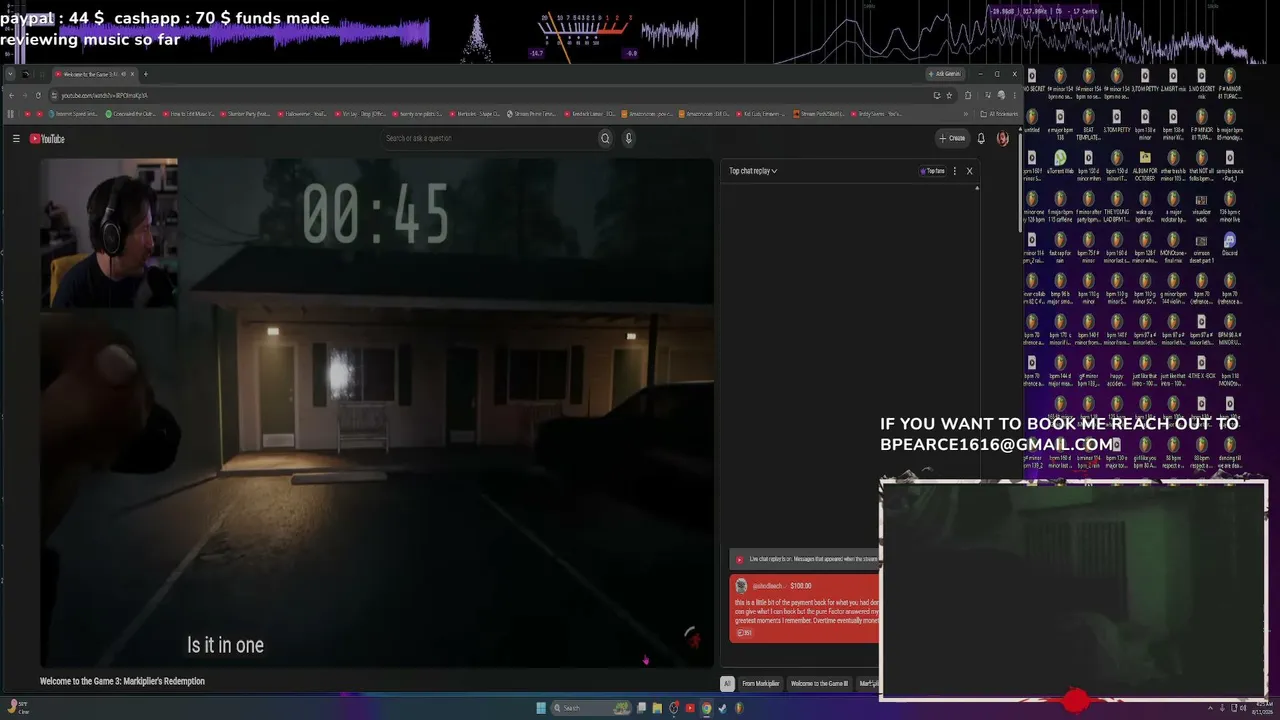
Task: Open the Windows Start menu
Action: 541,708
